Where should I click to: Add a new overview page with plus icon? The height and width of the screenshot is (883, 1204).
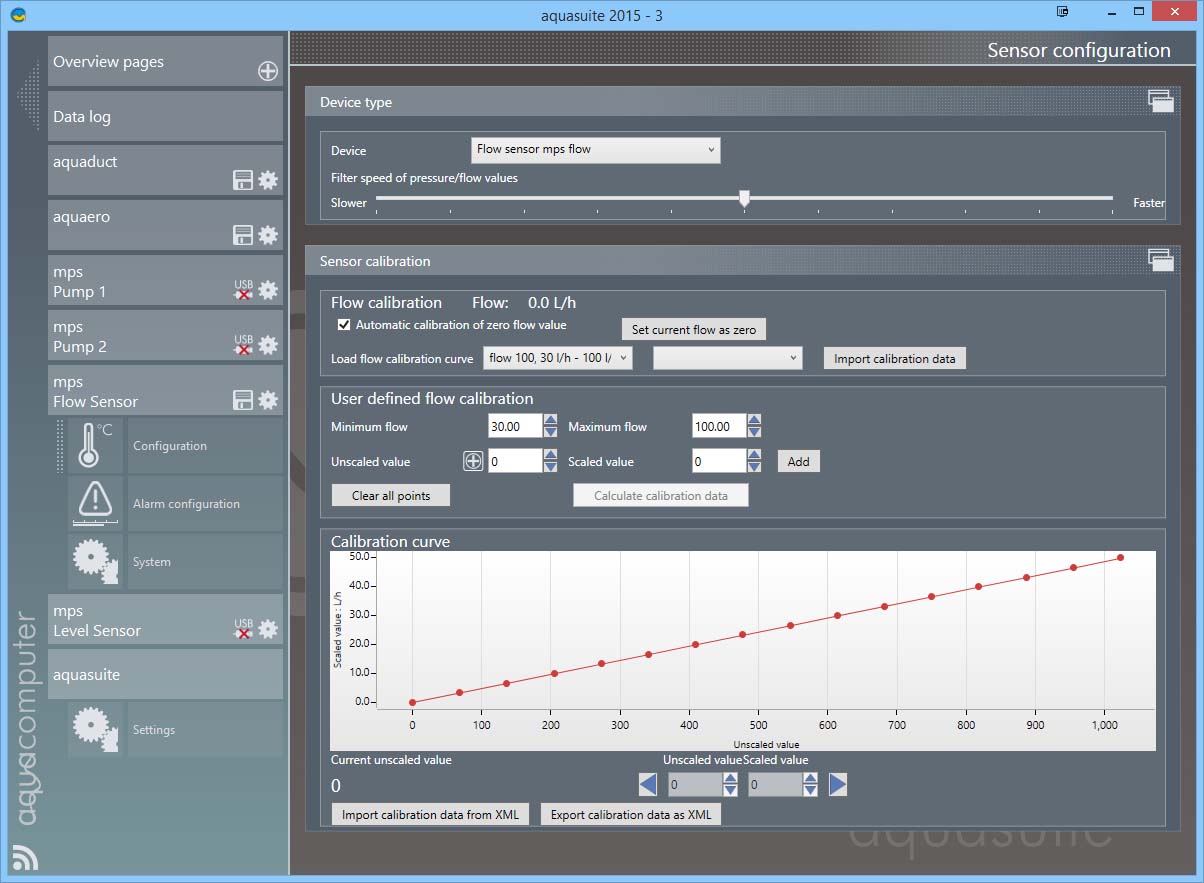click(x=268, y=71)
